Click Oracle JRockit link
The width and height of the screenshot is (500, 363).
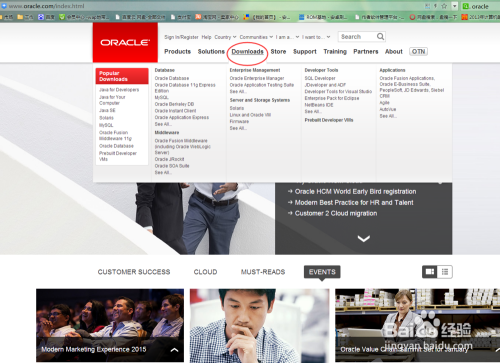tap(169, 159)
